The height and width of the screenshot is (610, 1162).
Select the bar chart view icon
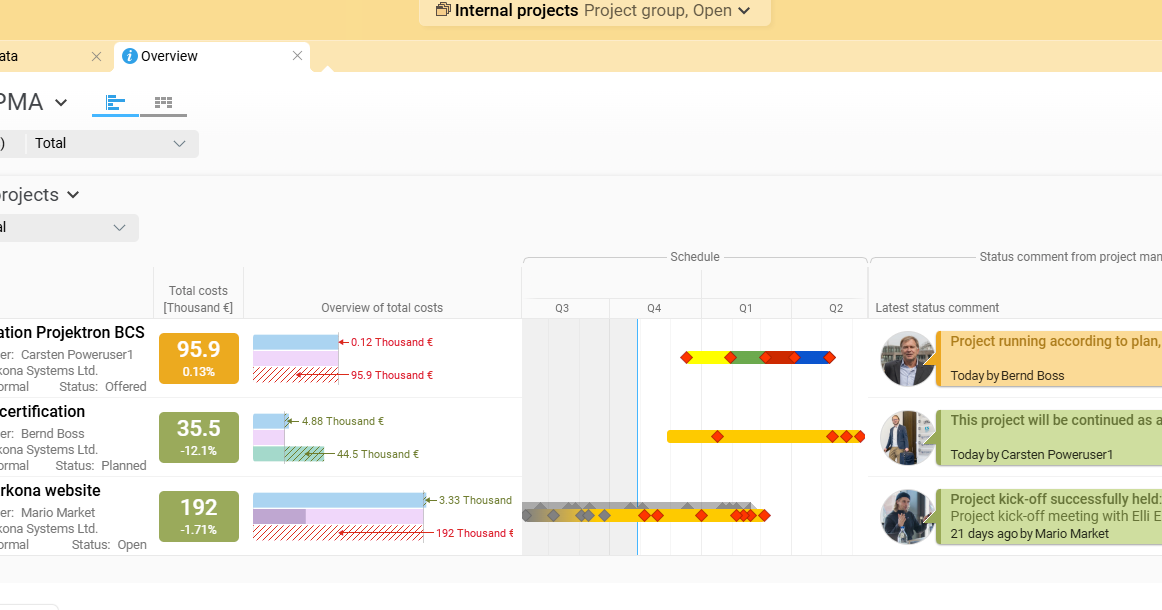[x=115, y=102]
